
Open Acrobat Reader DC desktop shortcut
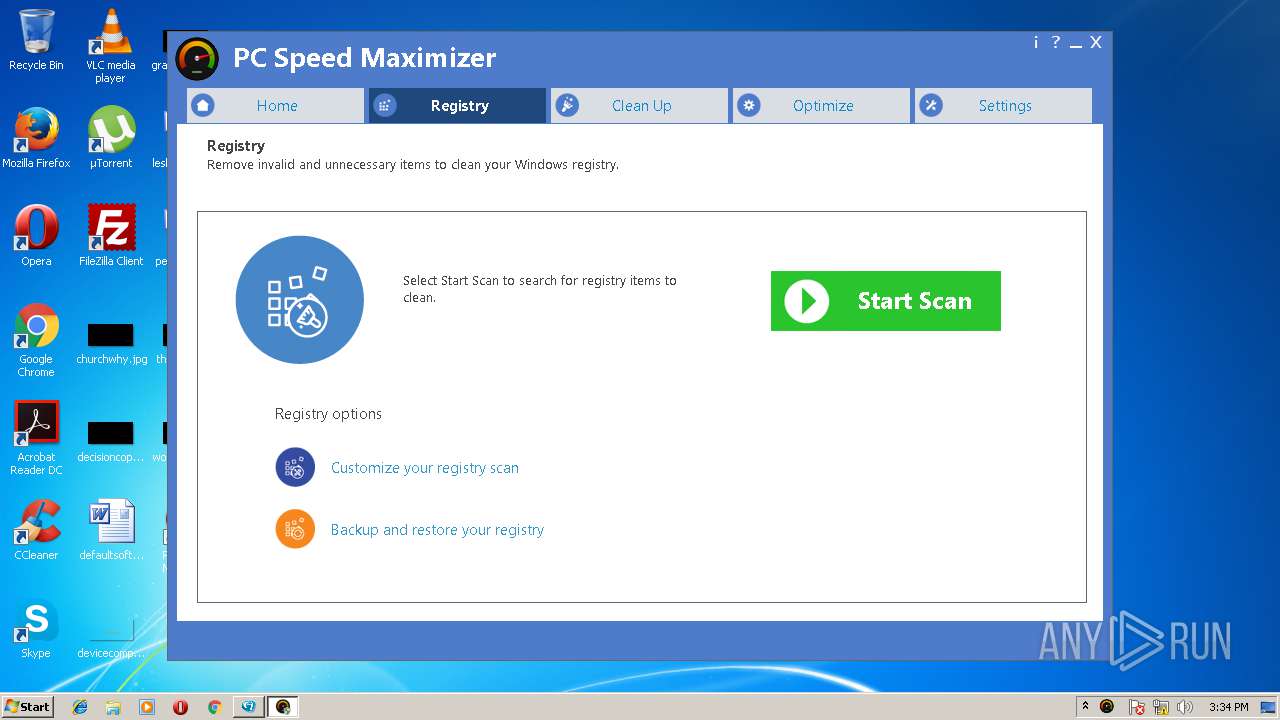click(36, 438)
